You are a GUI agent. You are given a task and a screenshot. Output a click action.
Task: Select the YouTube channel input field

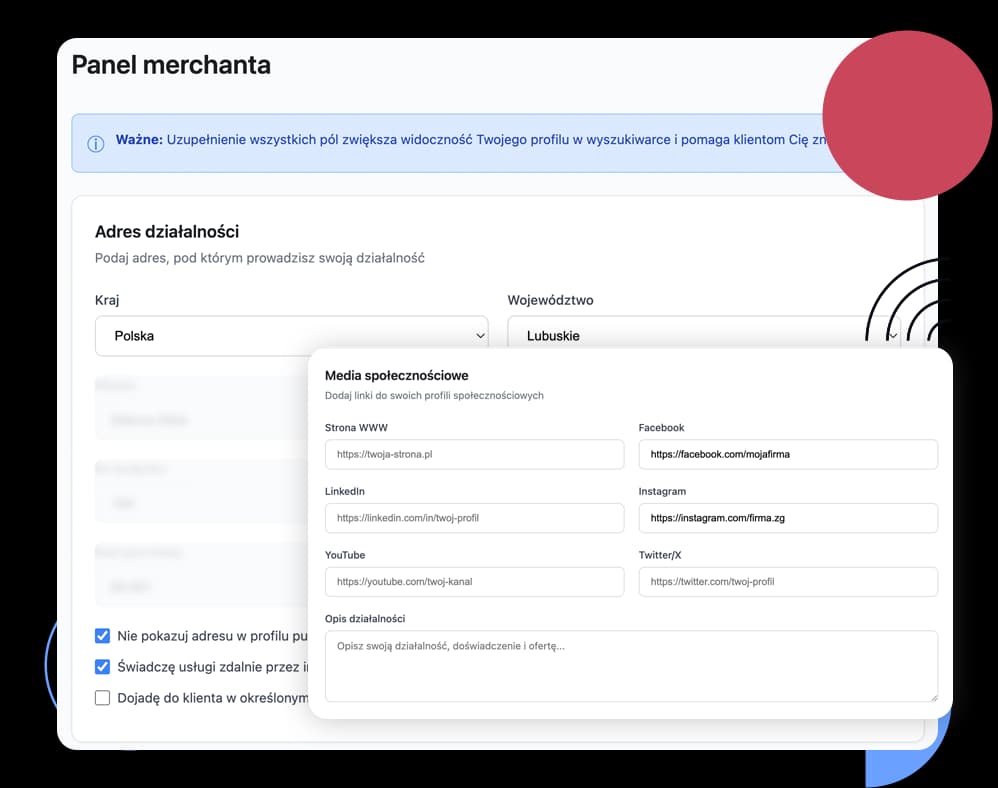pyautogui.click(x=474, y=582)
